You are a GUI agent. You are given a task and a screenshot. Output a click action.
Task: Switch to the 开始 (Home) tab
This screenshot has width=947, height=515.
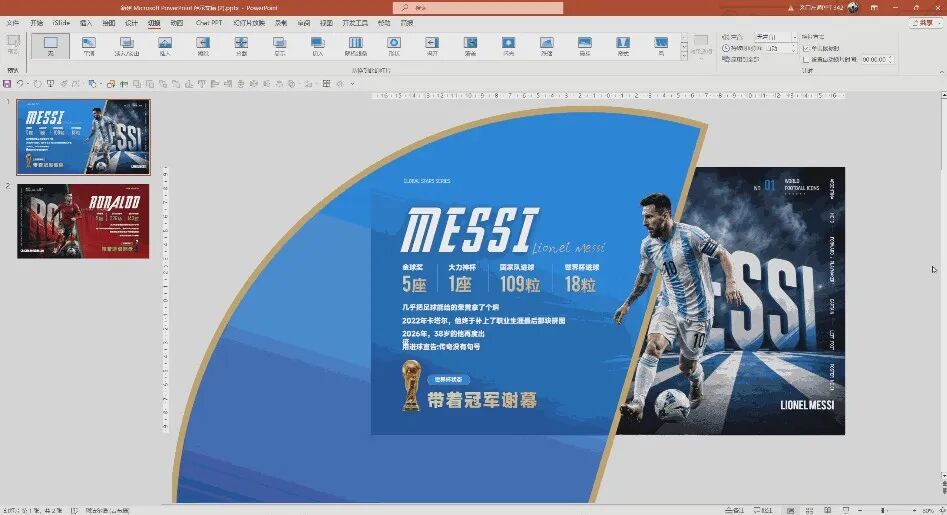[x=37, y=23]
